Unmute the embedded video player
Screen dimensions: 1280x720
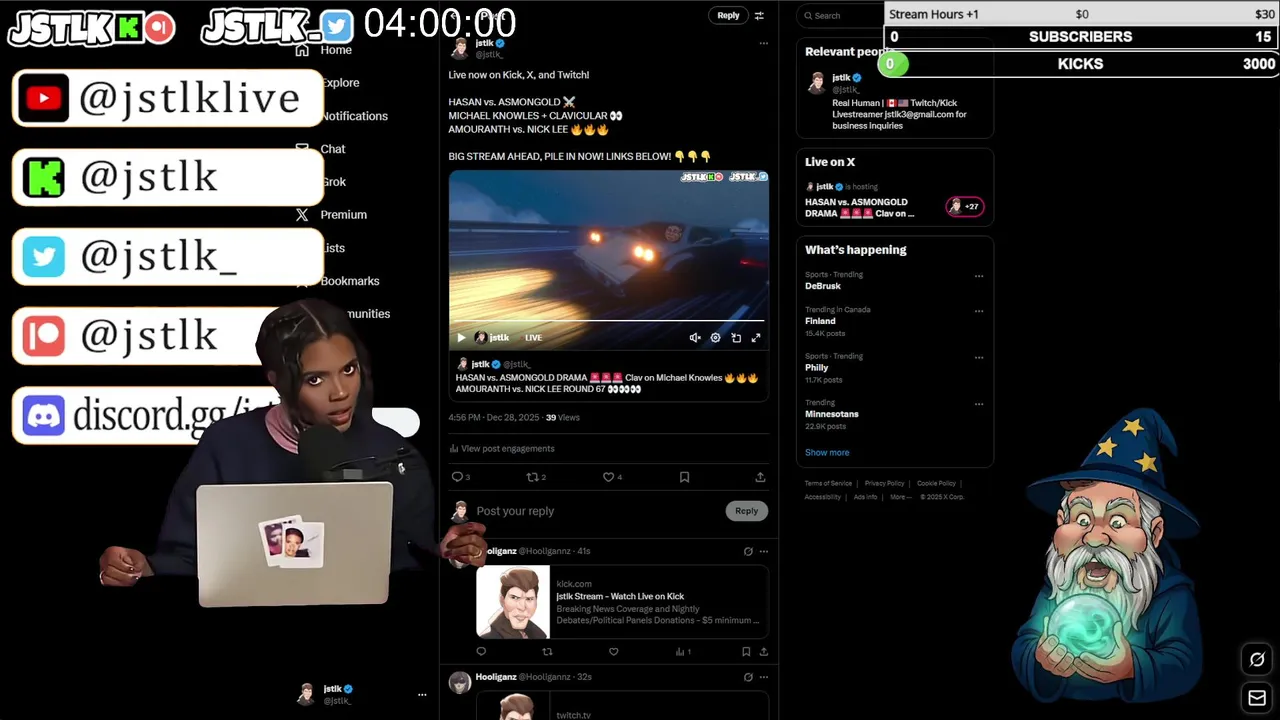tap(695, 338)
